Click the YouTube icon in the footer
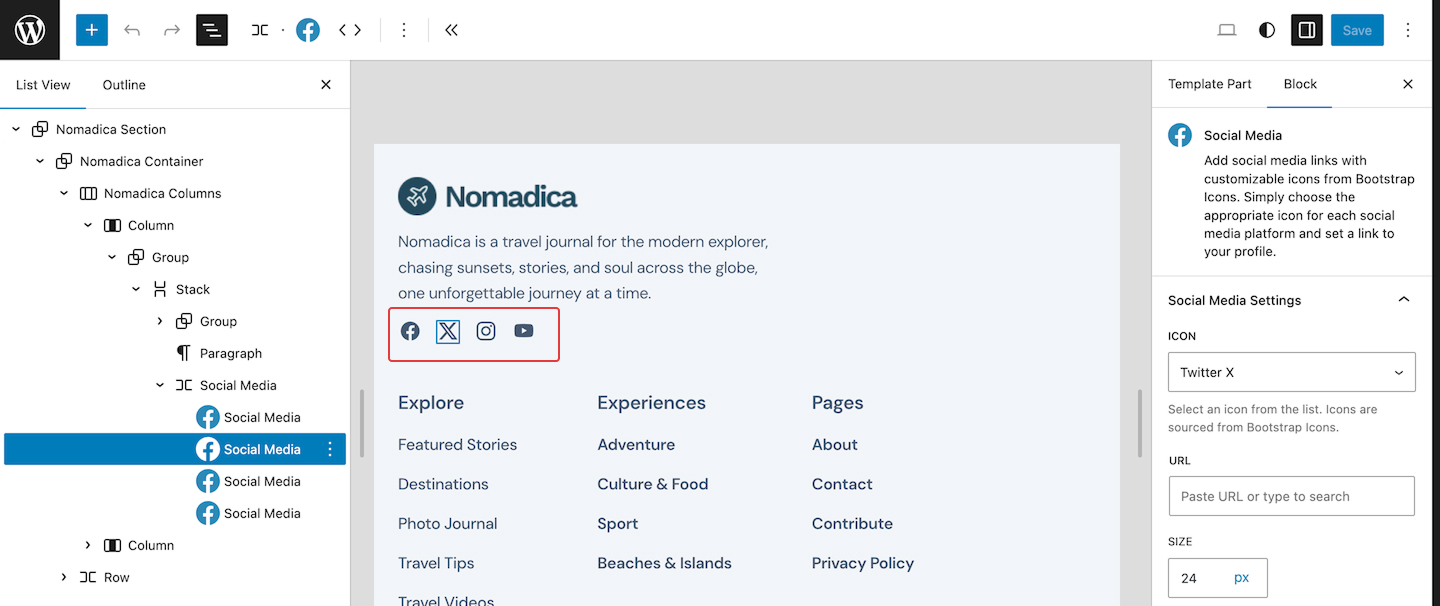1440x606 pixels. [x=524, y=331]
